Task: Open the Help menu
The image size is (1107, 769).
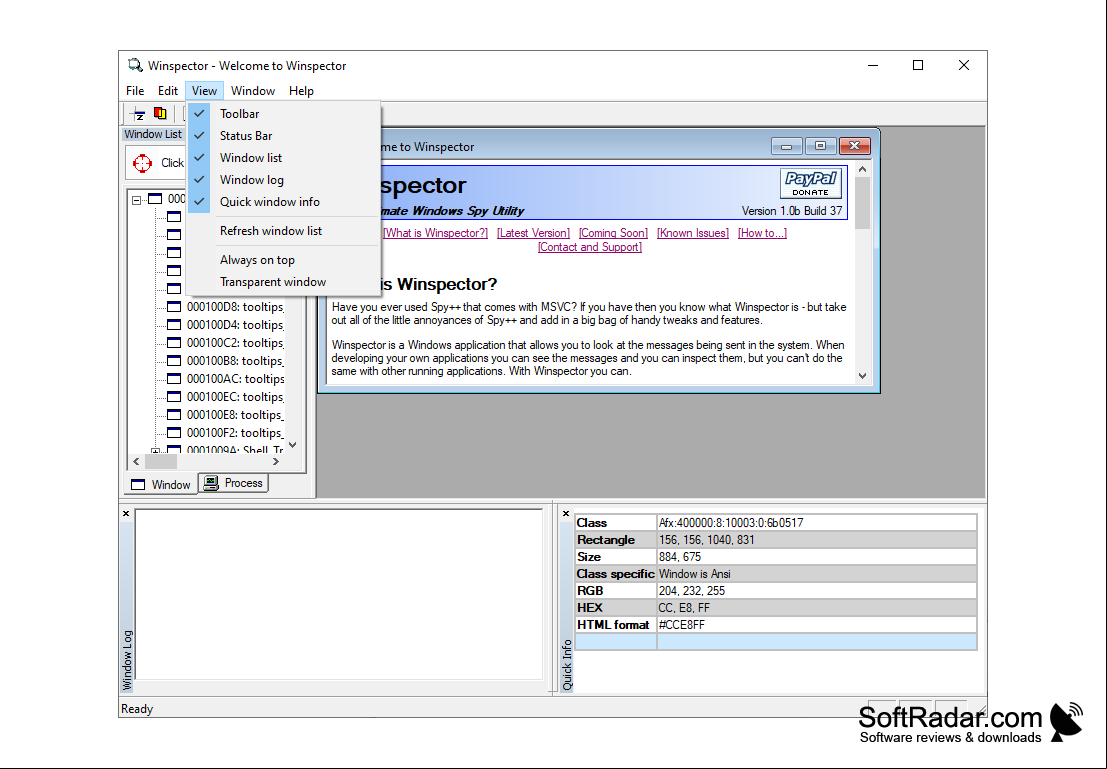Action: pyautogui.click(x=301, y=90)
